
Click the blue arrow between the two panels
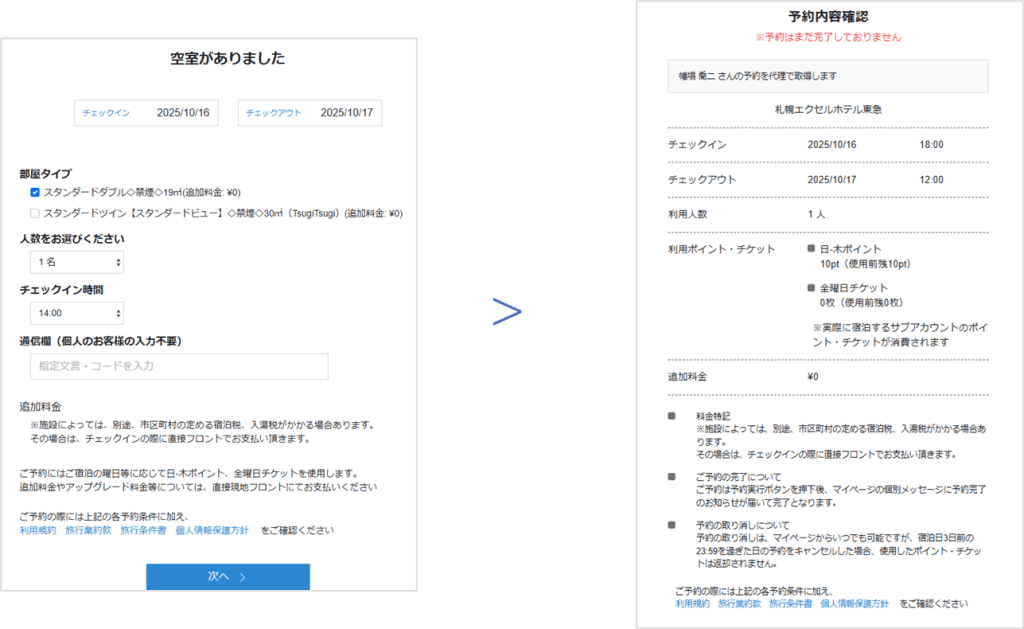(x=507, y=313)
